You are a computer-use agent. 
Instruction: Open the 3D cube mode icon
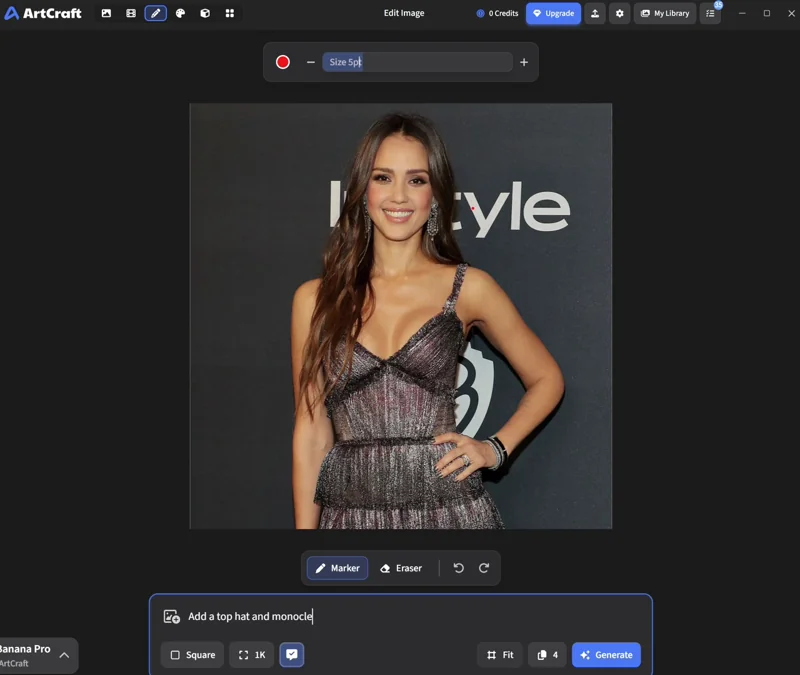[205, 13]
